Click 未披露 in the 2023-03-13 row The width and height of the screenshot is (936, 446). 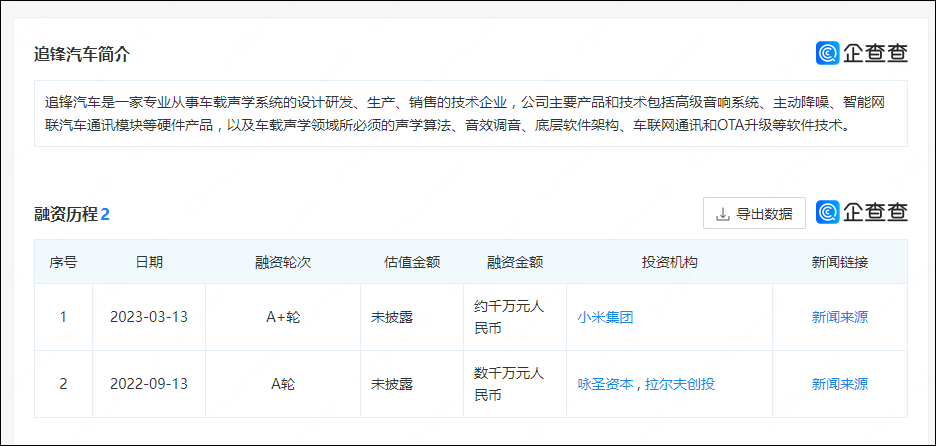tap(392, 318)
